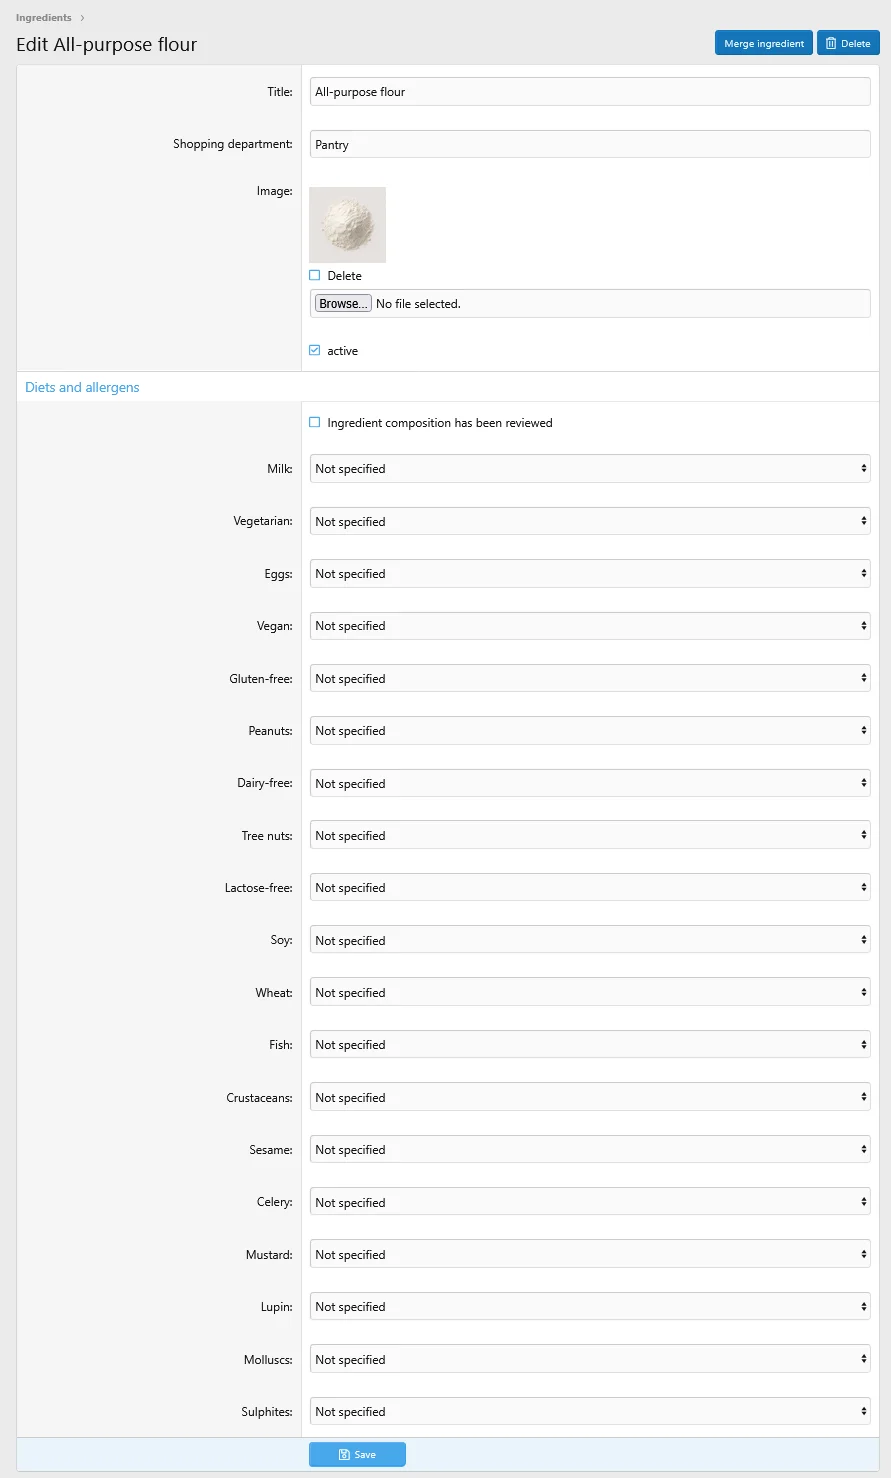The image size is (891, 1478).
Task: Expand the Wheat allergen select box
Action: [x=590, y=992]
